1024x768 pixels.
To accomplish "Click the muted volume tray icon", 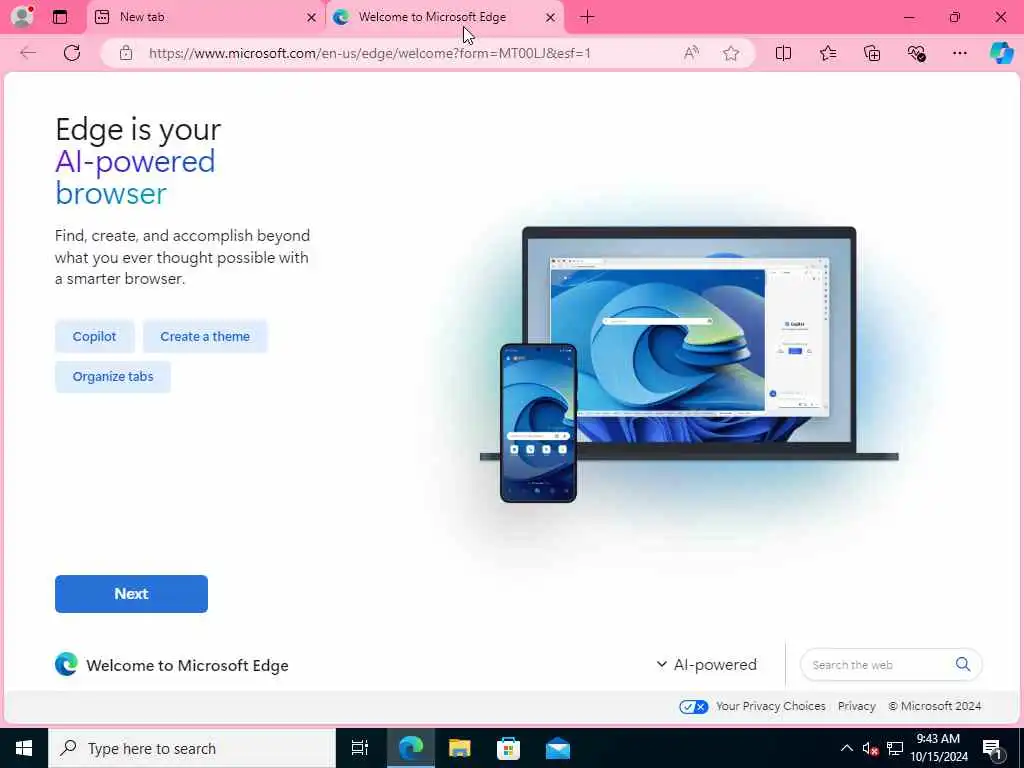I will (x=870, y=748).
